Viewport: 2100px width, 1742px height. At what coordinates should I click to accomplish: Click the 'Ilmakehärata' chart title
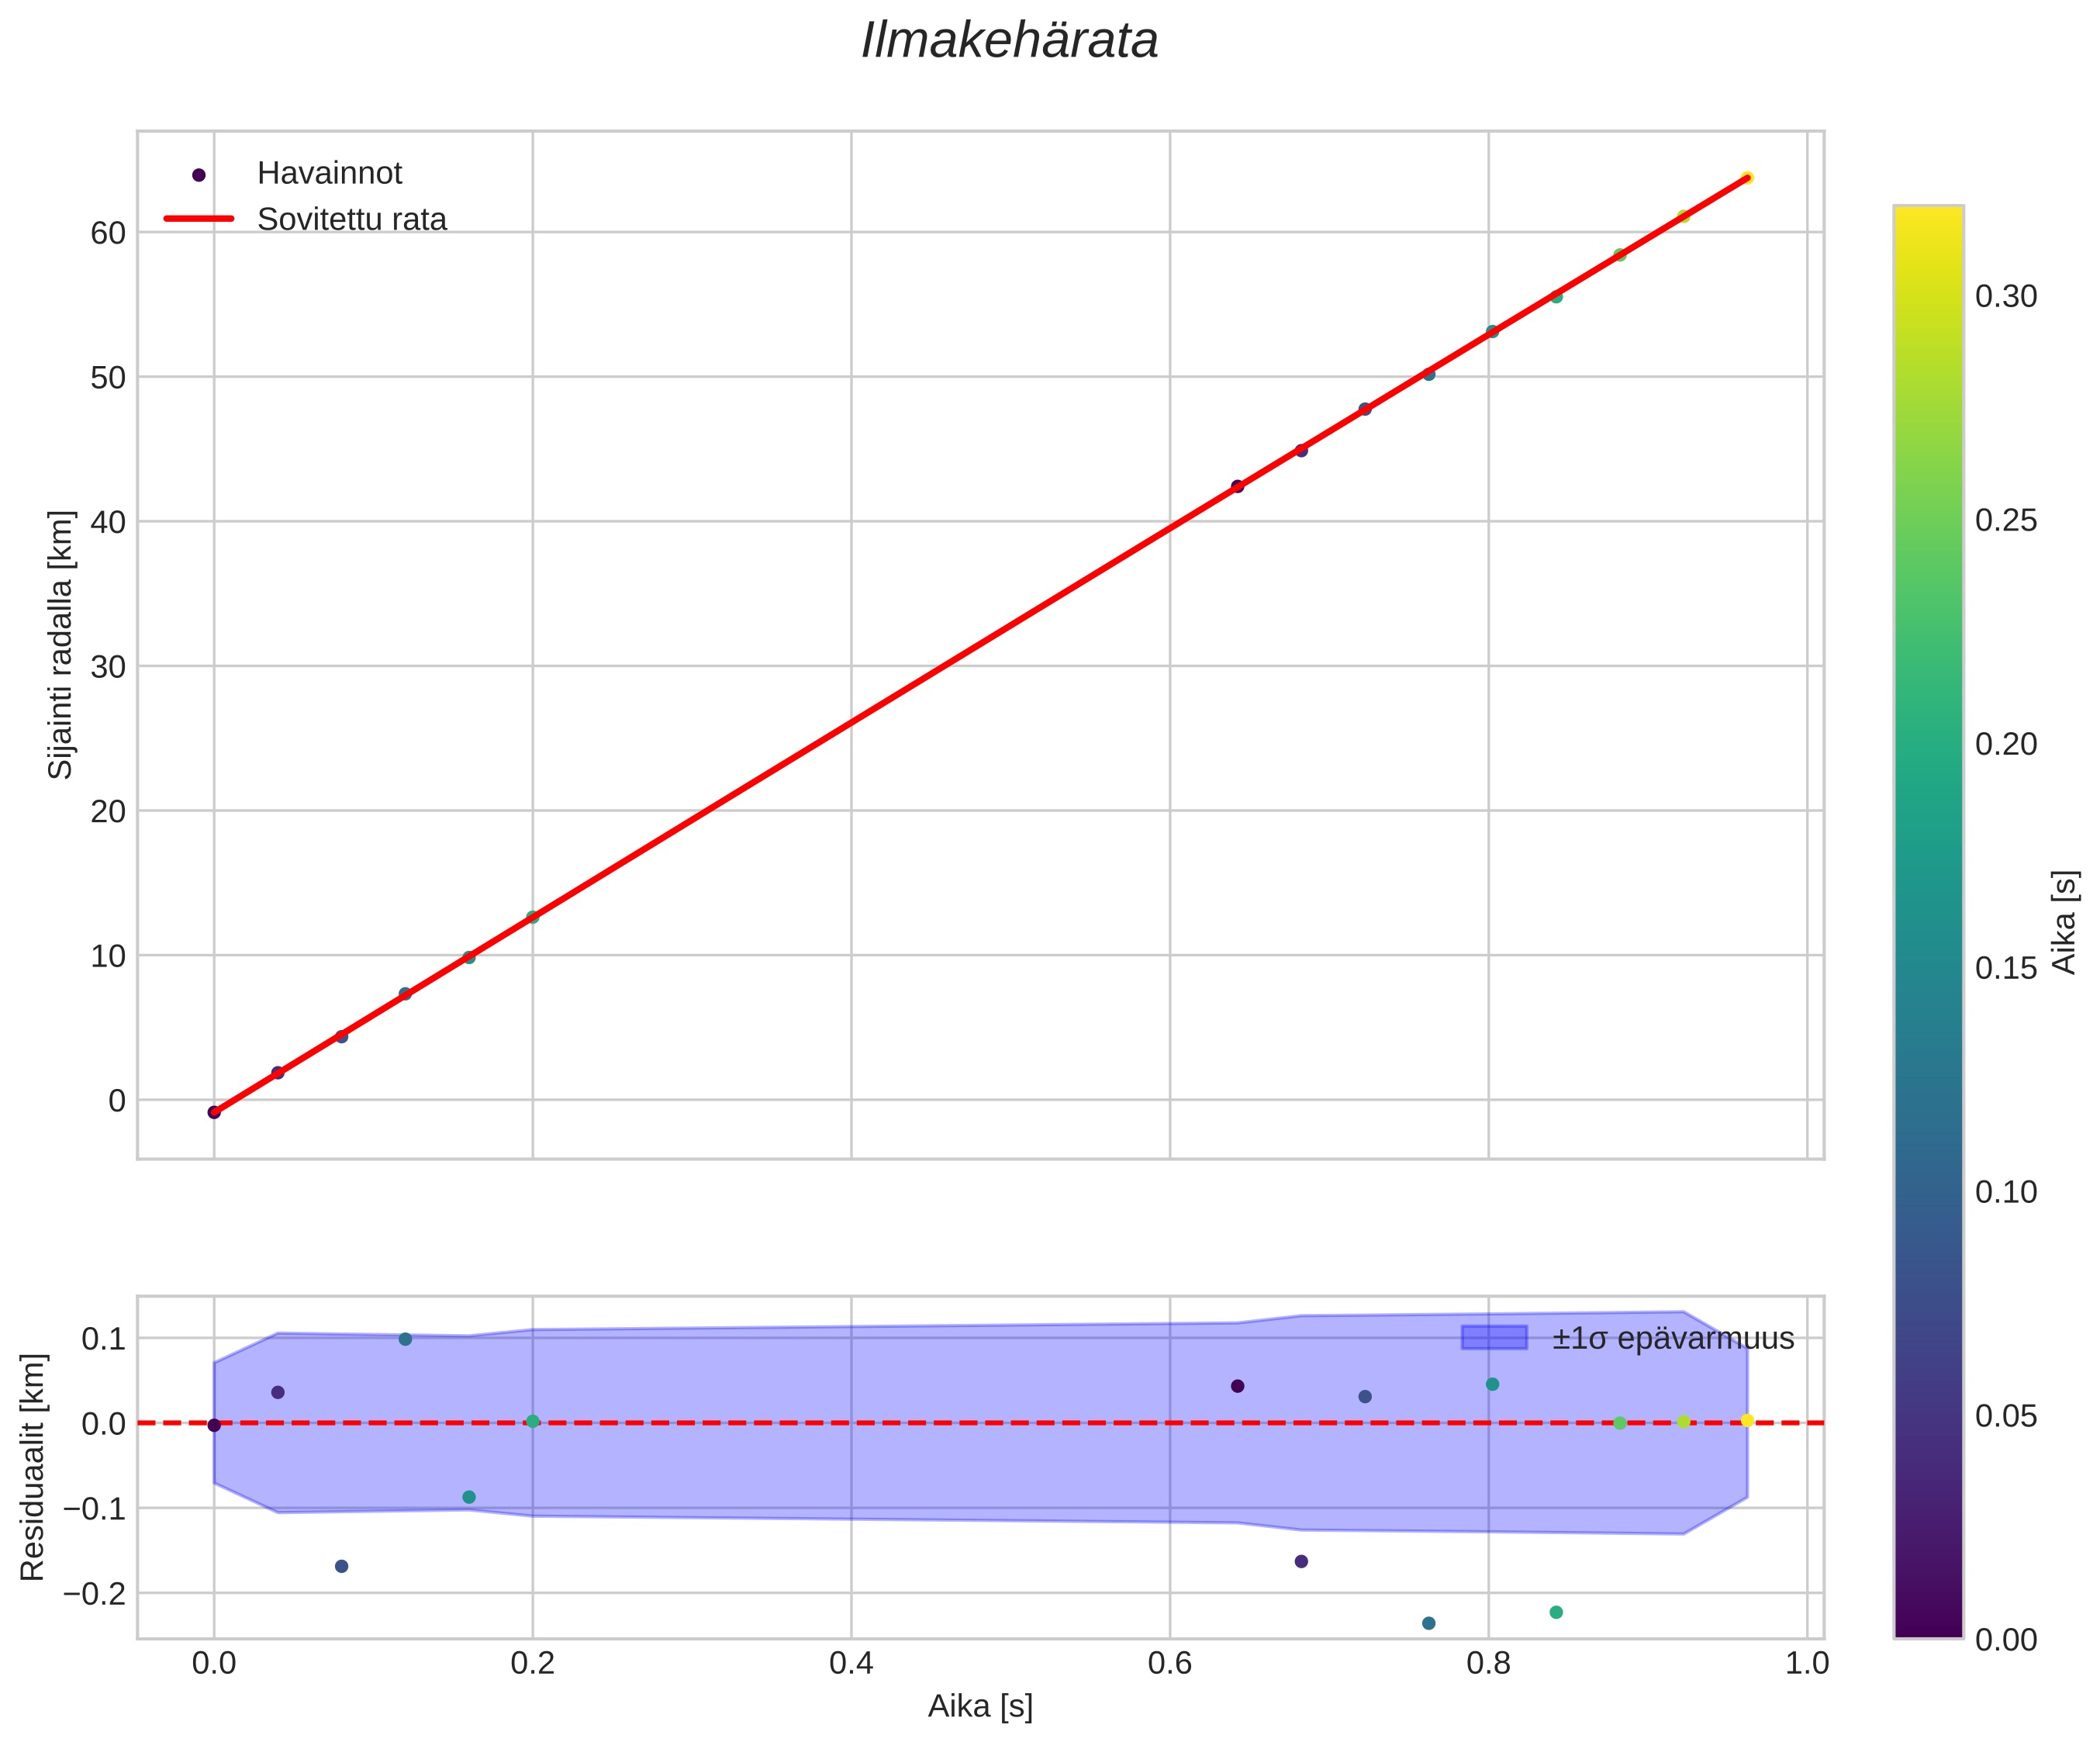(1009, 42)
